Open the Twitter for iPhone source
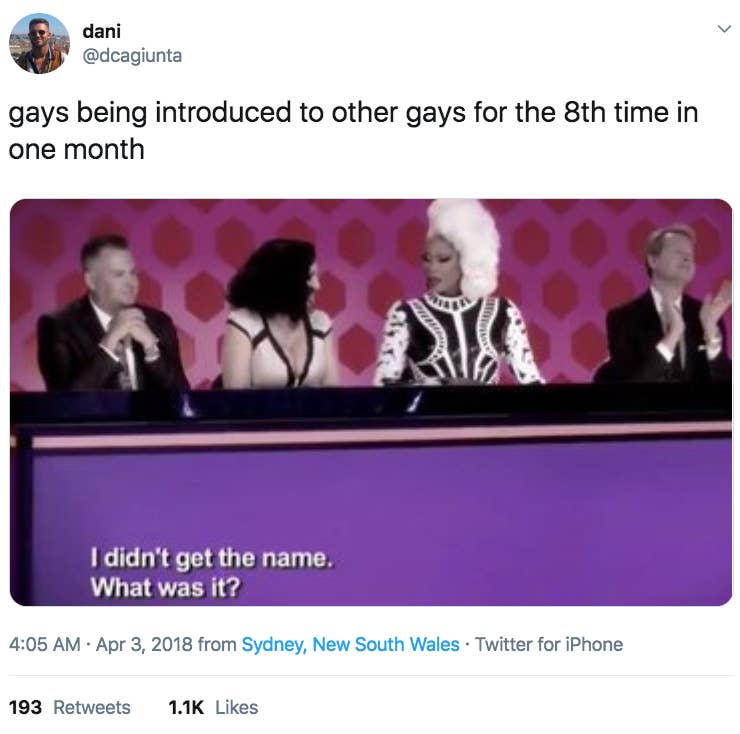Viewport: 740px width, 734px height. [x=549, y=644]
